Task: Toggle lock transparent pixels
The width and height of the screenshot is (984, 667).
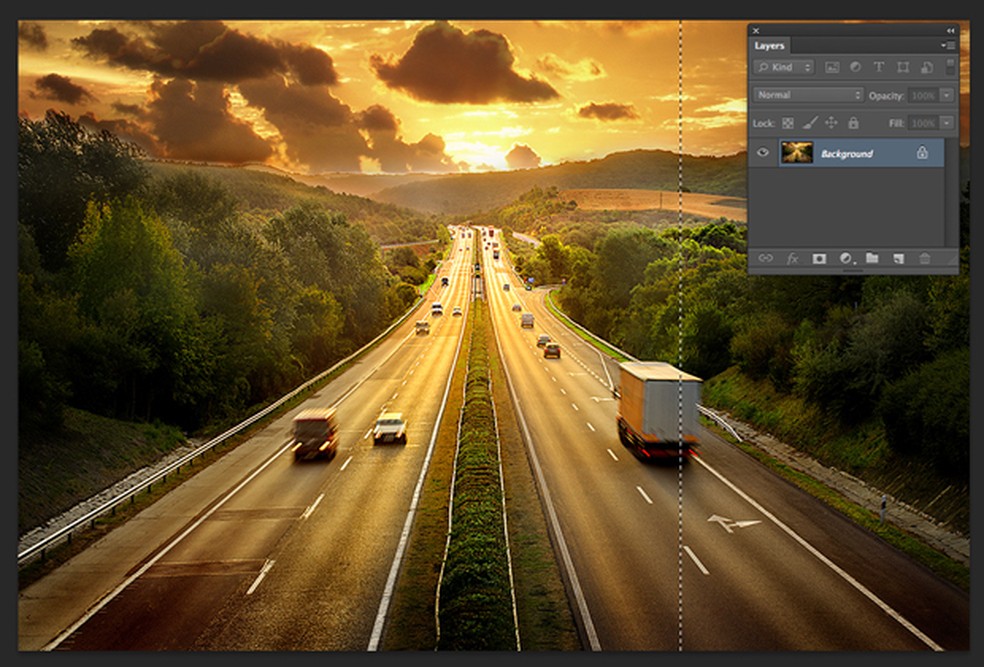Action: (788, 122)
